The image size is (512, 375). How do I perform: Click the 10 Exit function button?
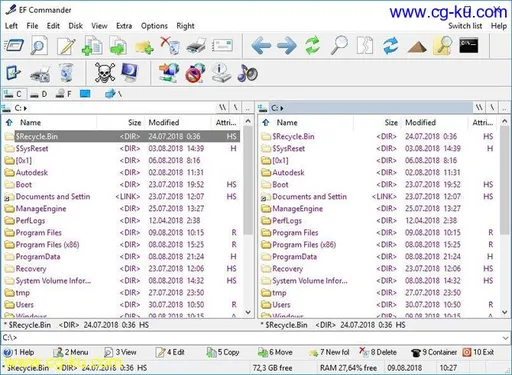(478, 352)
